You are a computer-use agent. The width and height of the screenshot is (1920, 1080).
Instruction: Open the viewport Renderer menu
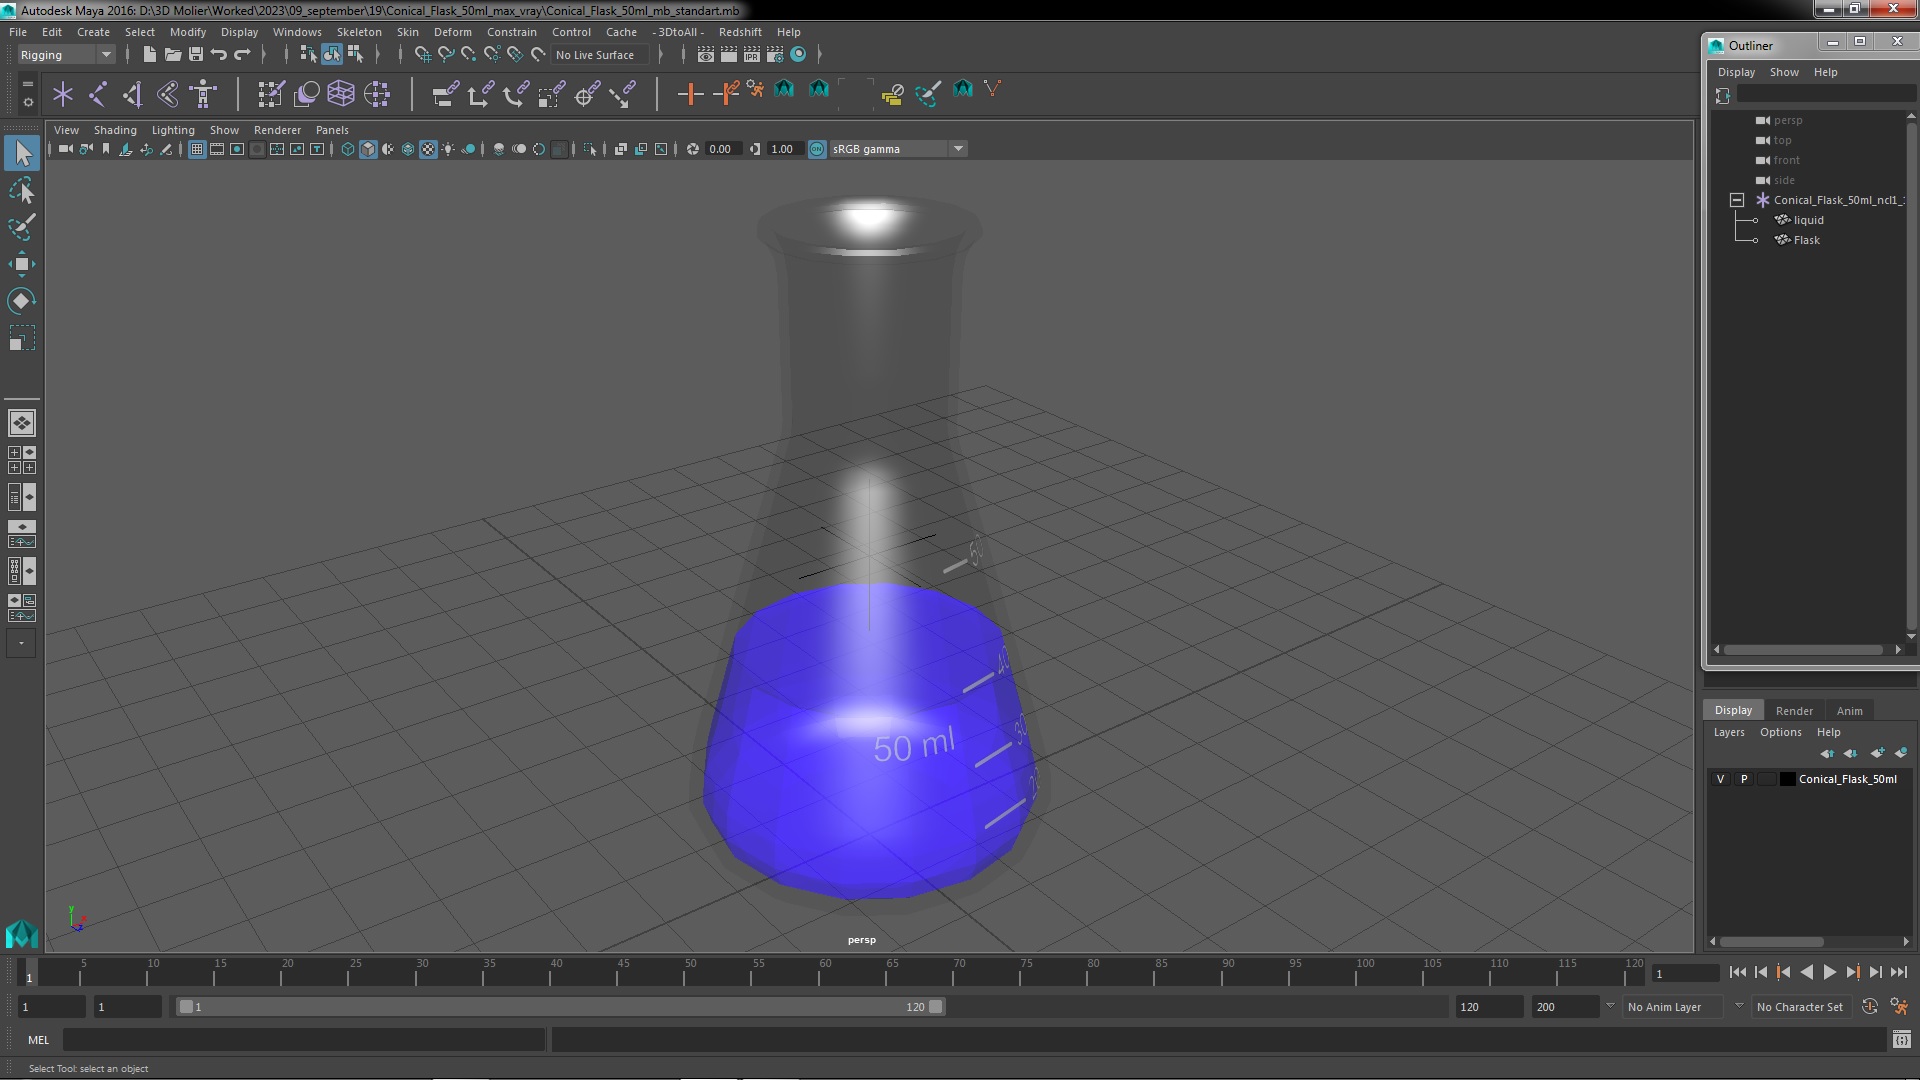tap(277, 130)
